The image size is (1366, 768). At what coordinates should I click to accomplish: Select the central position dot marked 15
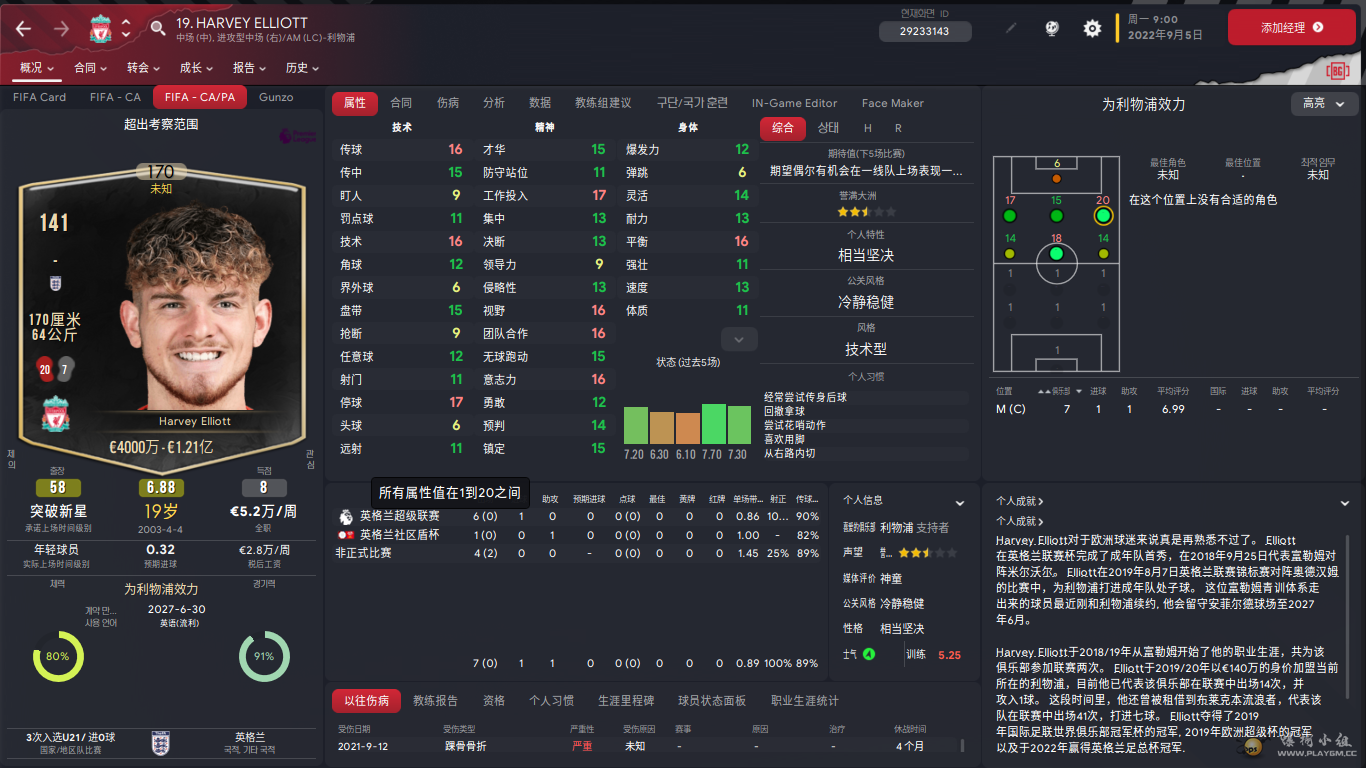(1056, 215)
